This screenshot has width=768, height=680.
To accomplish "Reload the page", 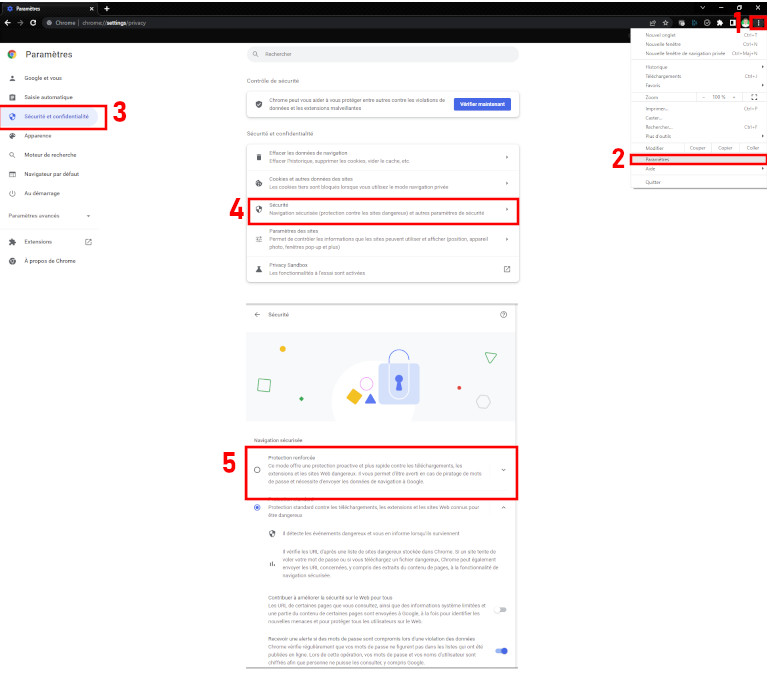I will coord(33,23).
